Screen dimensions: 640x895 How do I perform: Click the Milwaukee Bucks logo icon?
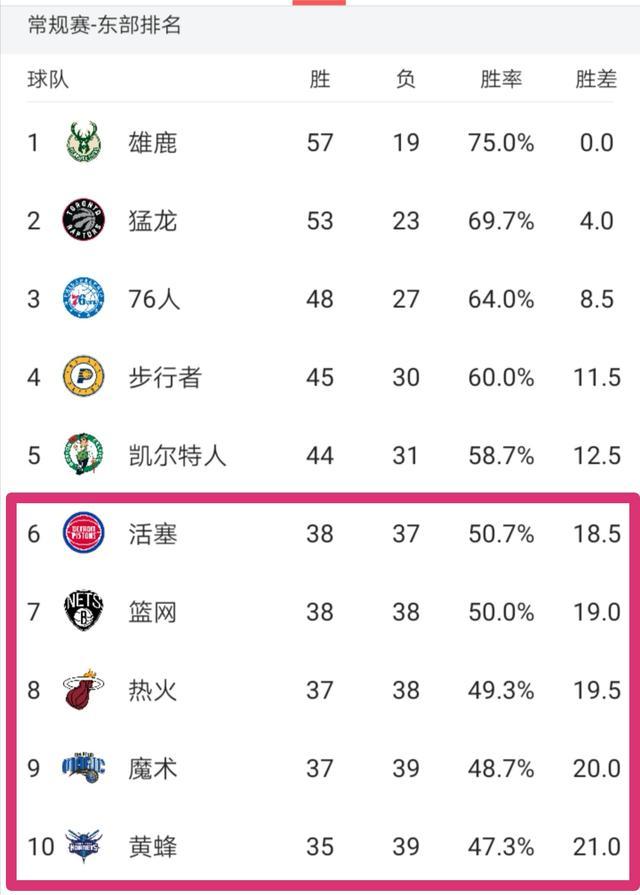(x=83, y=142)
